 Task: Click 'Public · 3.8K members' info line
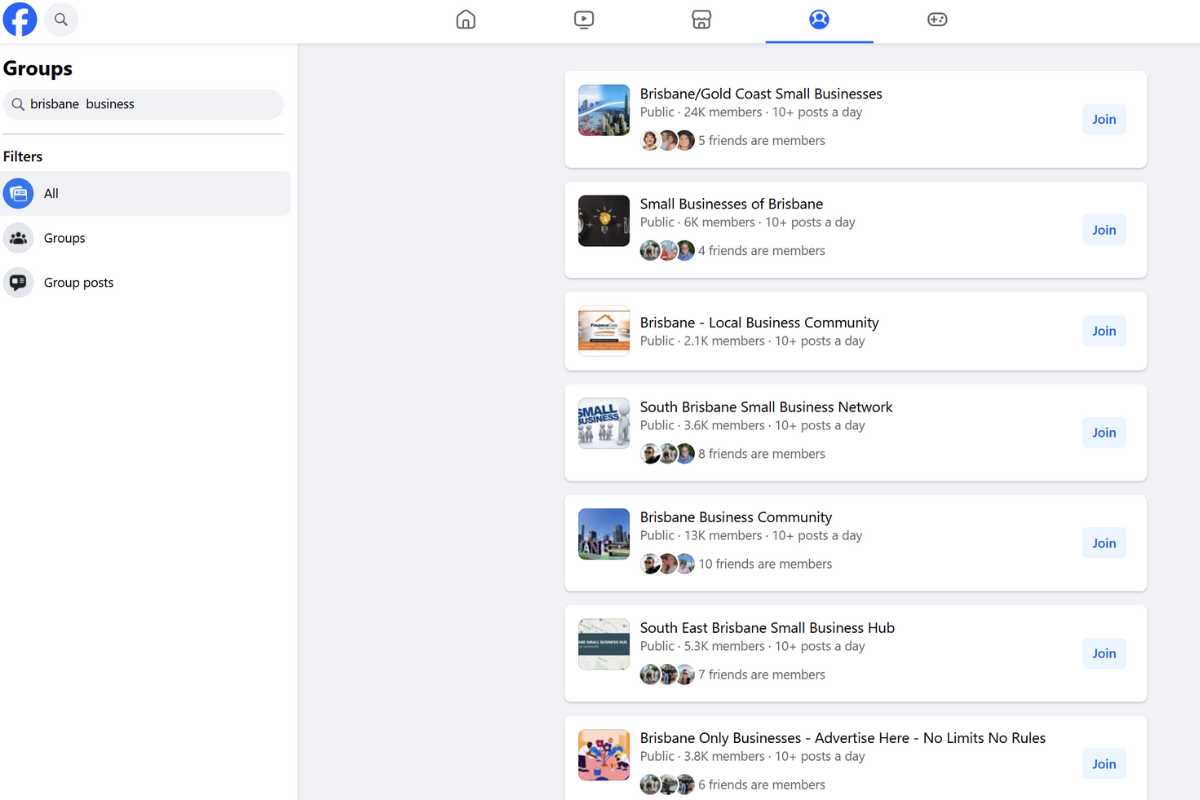click(753, 757)
